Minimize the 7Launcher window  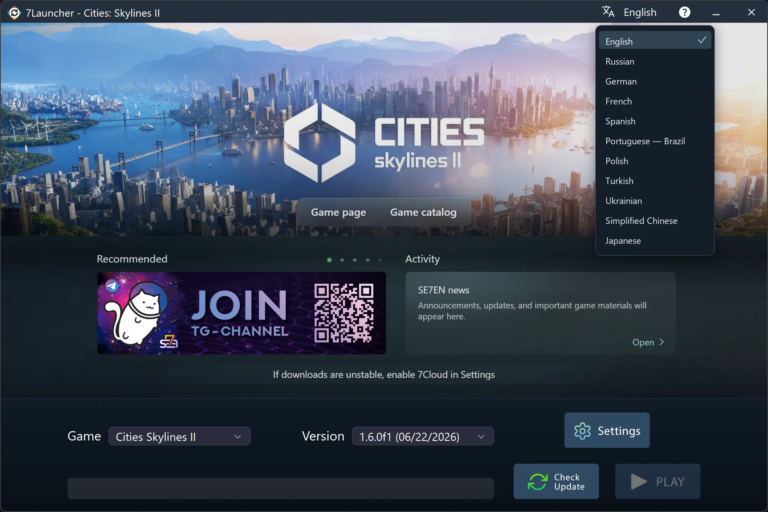pyautogui.click(x=716, y=13)
